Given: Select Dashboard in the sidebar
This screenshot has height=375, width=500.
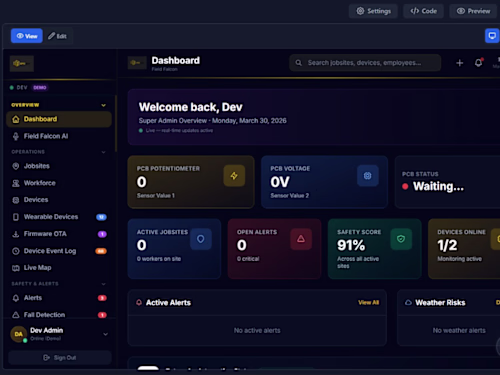Looking at the screenshot, I should point(59,119).
